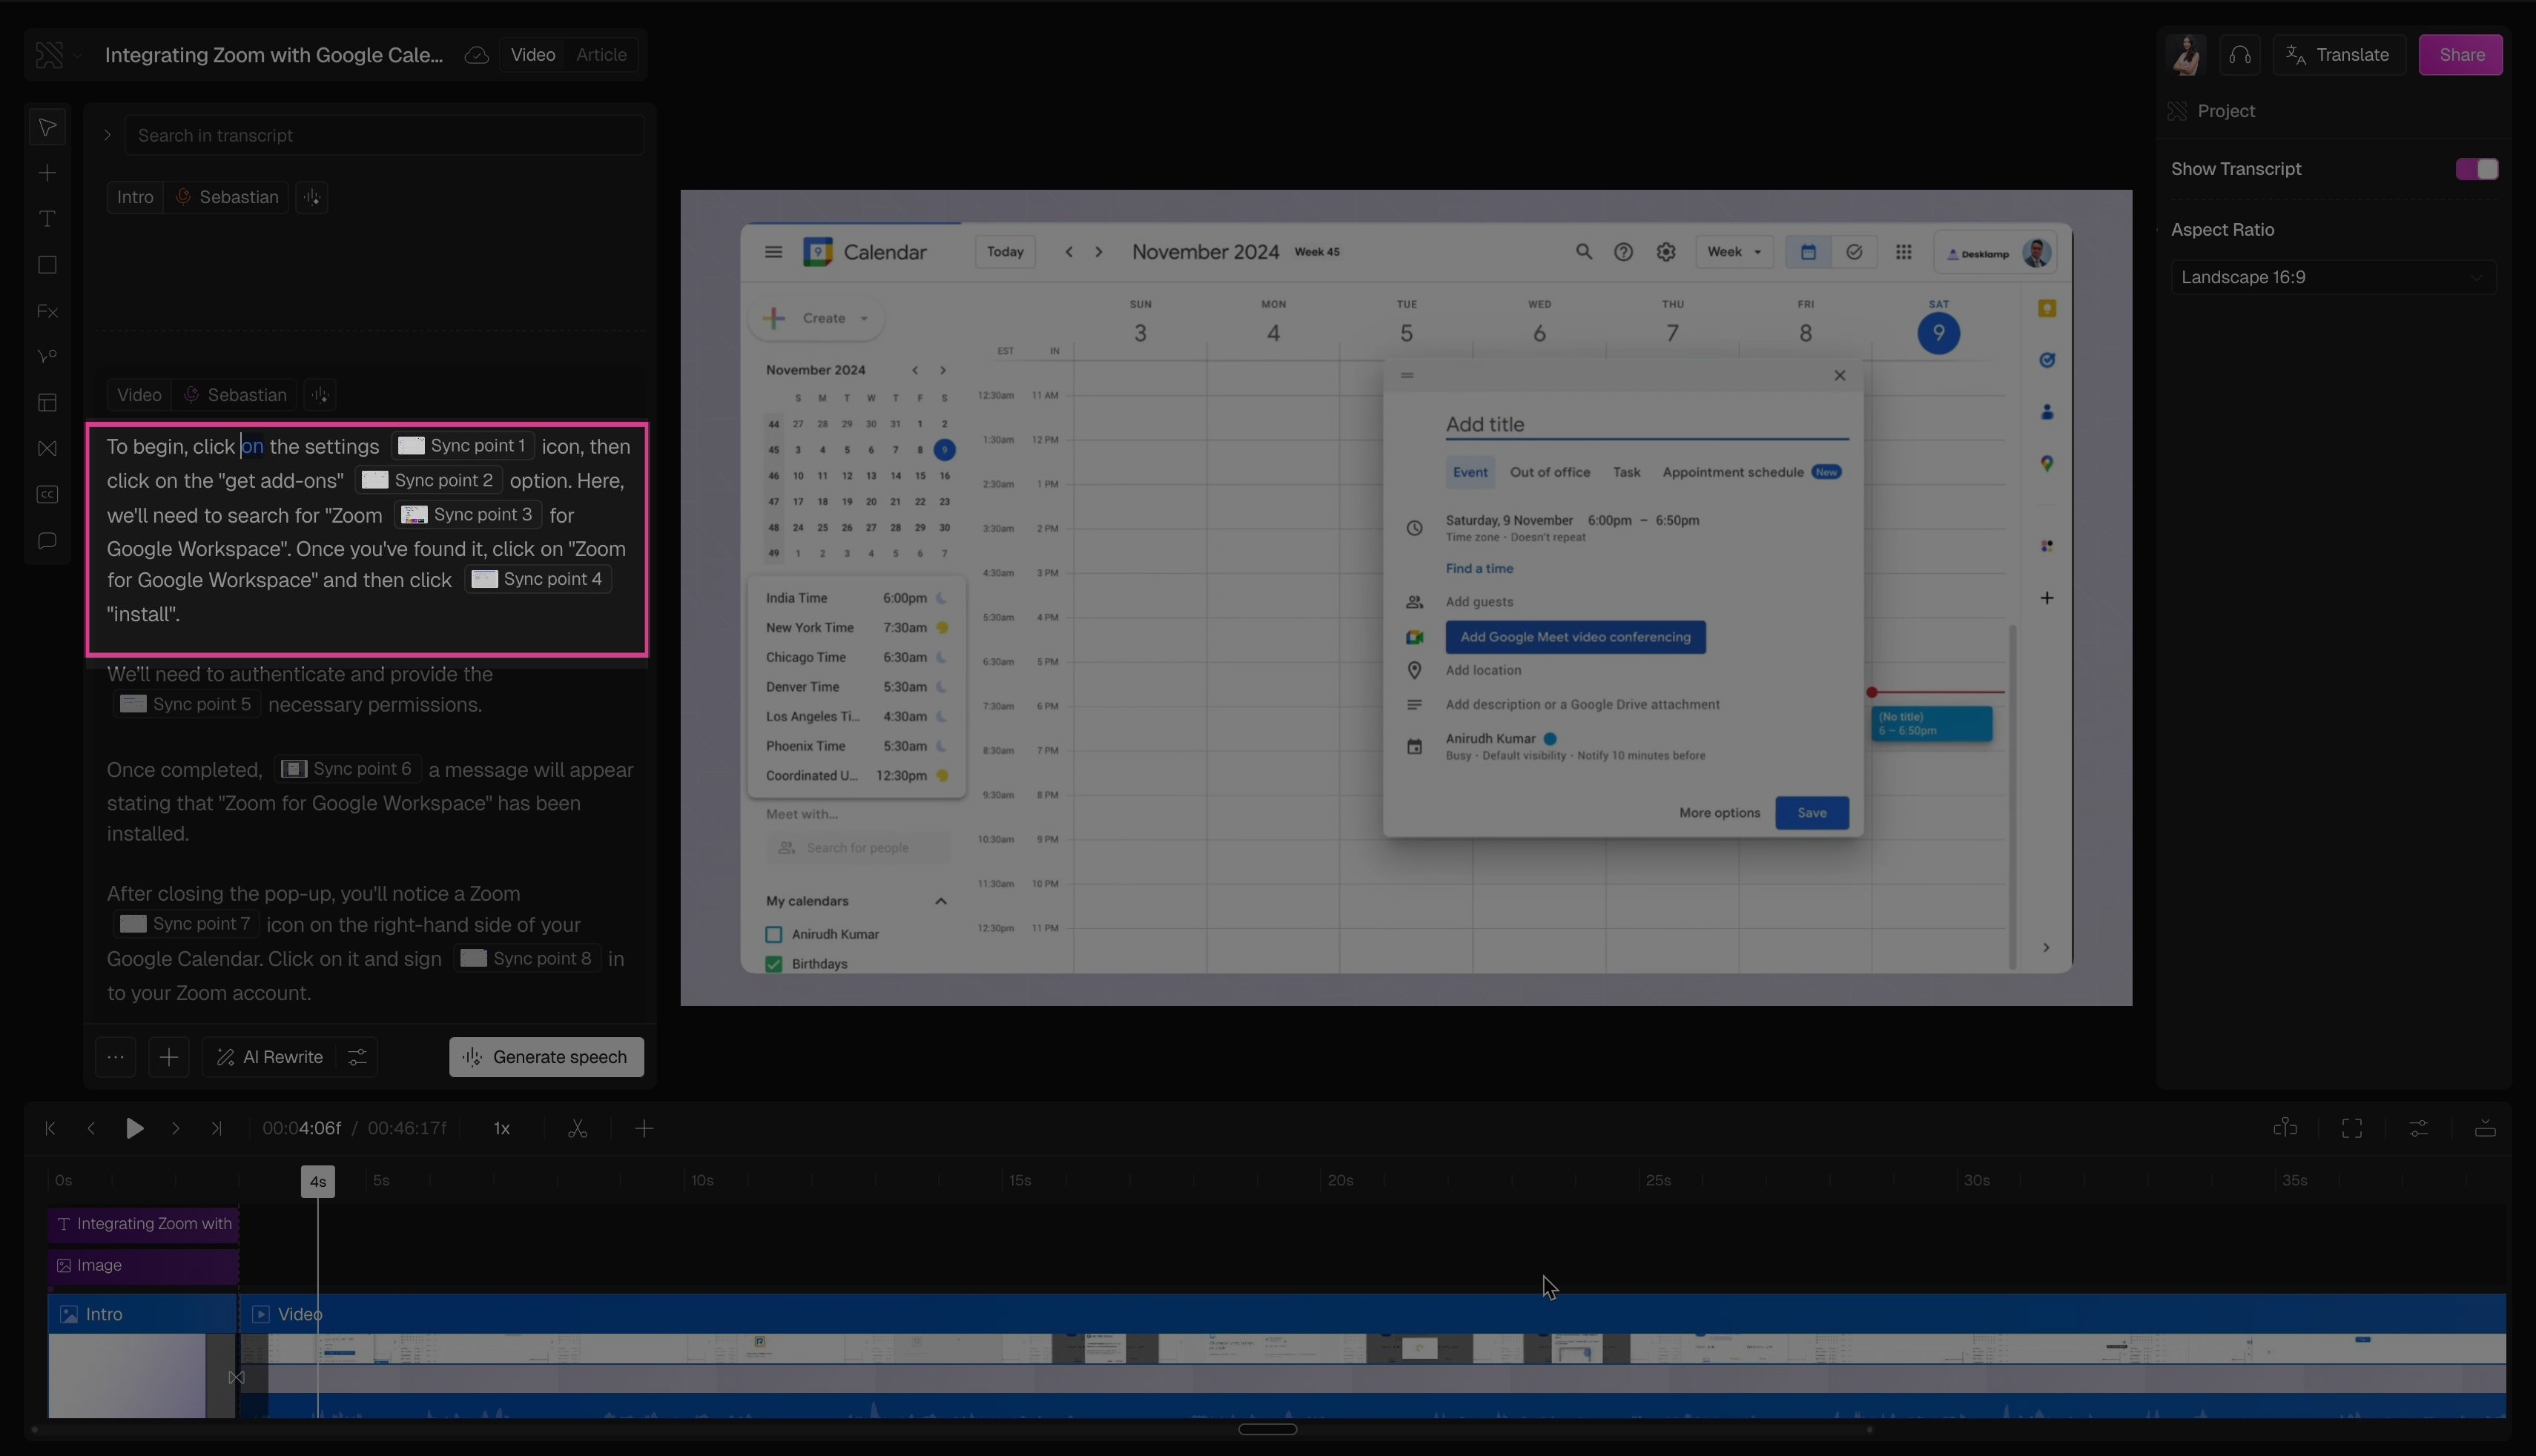This screenshot has width=2536, height=1456.
Task: Step forward one frame
Action: pyautogui.click(x=176, y=1128)
